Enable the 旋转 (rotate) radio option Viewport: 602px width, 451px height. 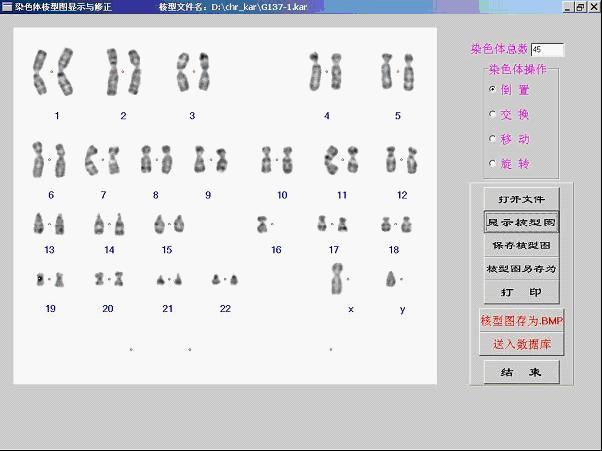(x=492, y=164)
